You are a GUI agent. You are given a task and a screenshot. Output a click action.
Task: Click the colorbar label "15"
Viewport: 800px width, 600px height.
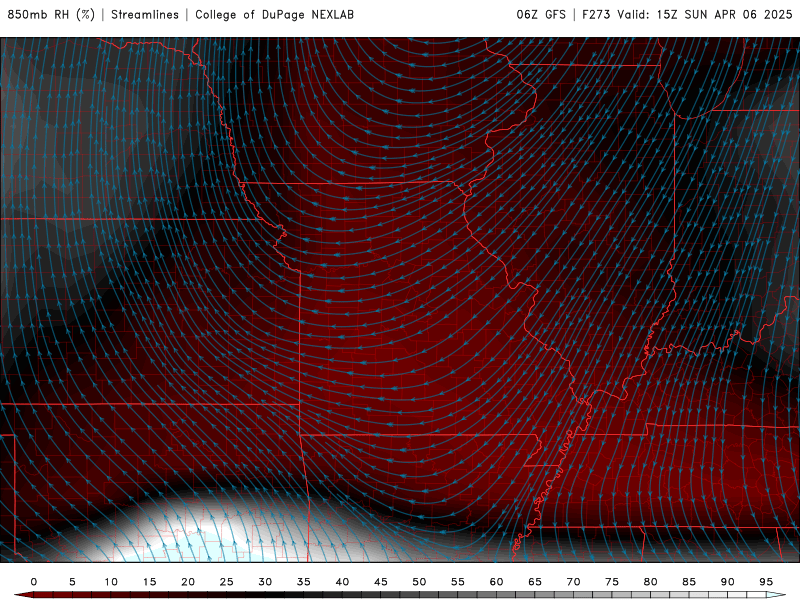point(149,582)
